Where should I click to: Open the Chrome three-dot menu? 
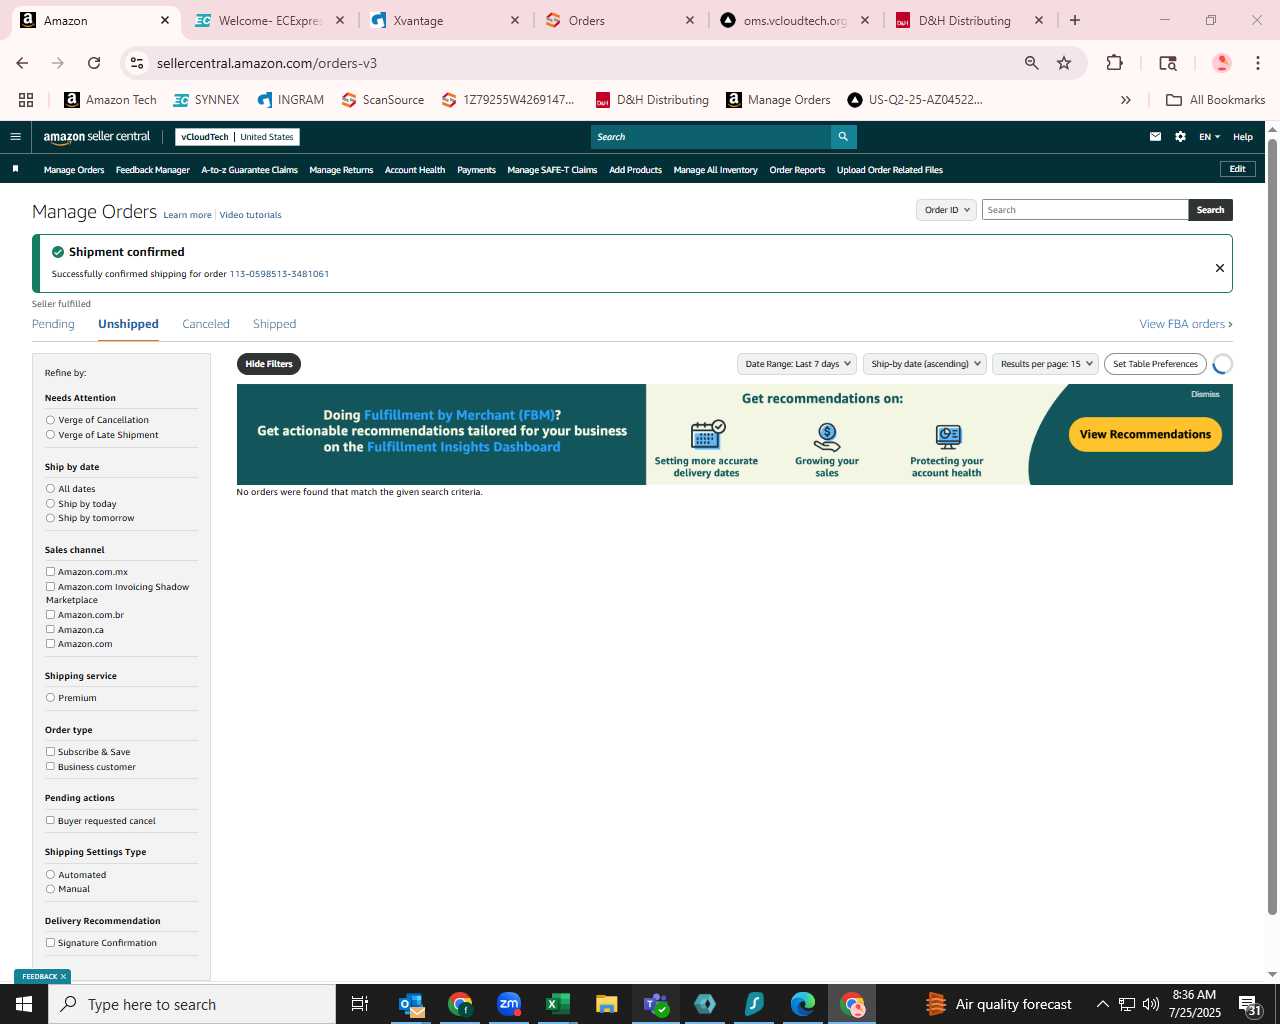click(1257, 63)
